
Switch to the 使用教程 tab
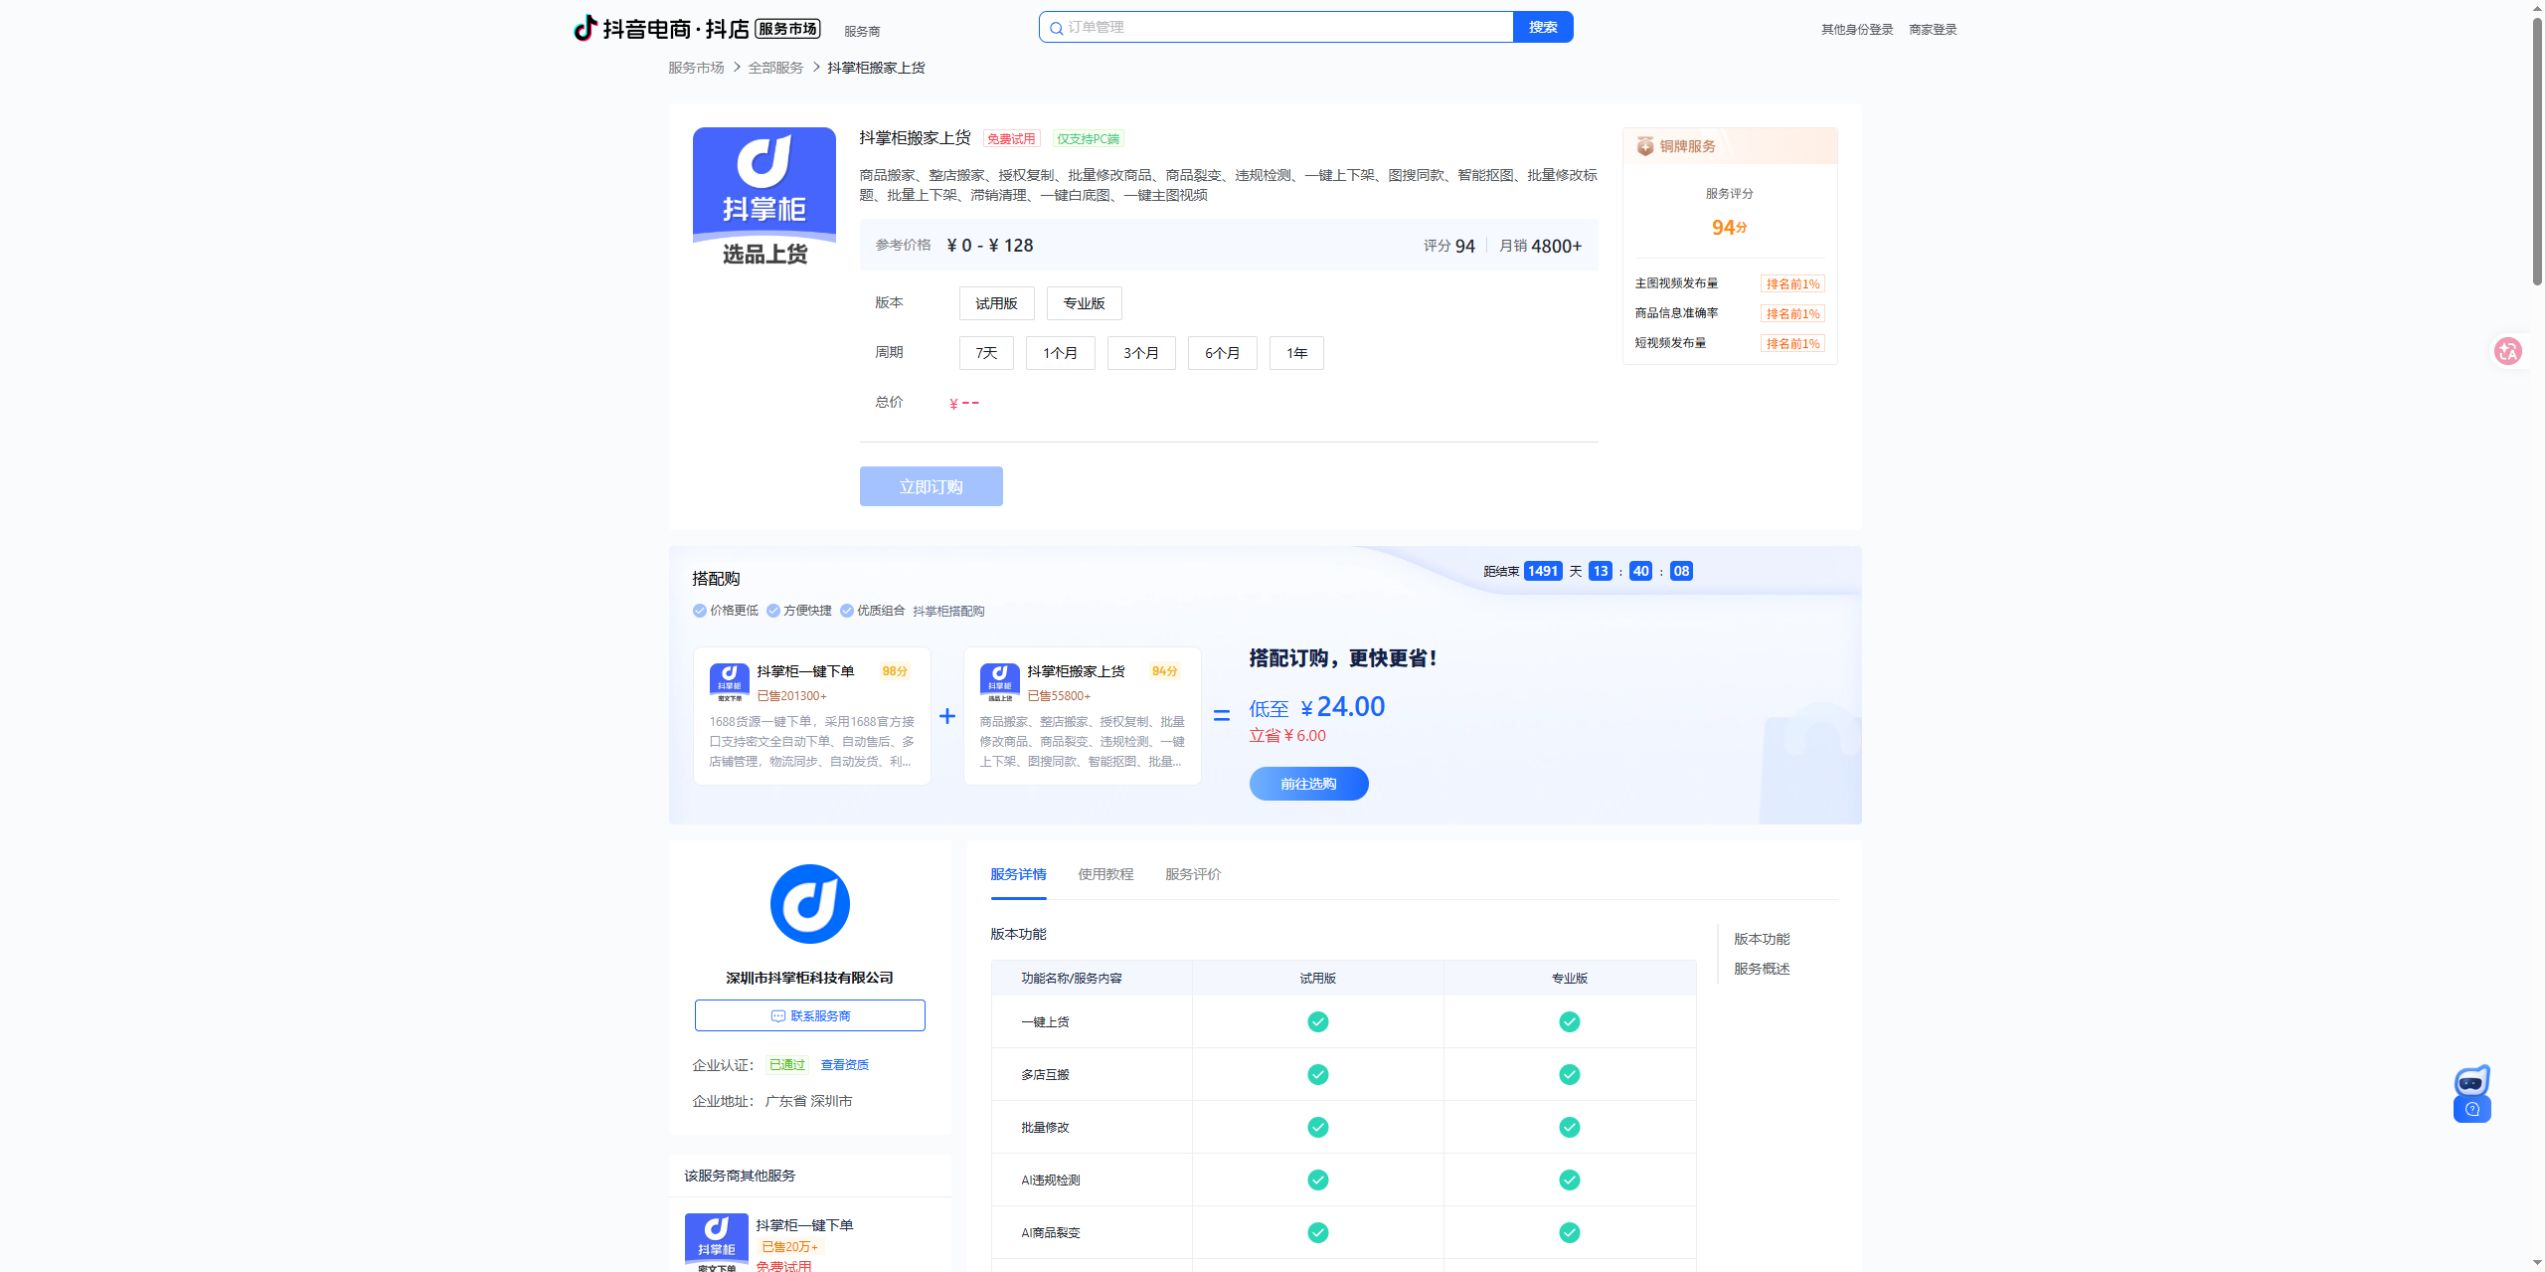(1105, 874)
